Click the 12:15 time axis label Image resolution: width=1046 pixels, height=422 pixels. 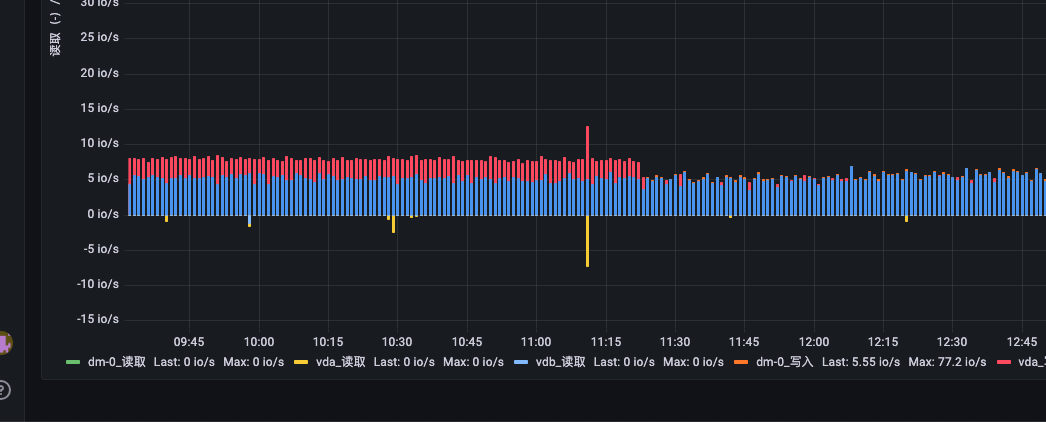click(x=883, y=342)
